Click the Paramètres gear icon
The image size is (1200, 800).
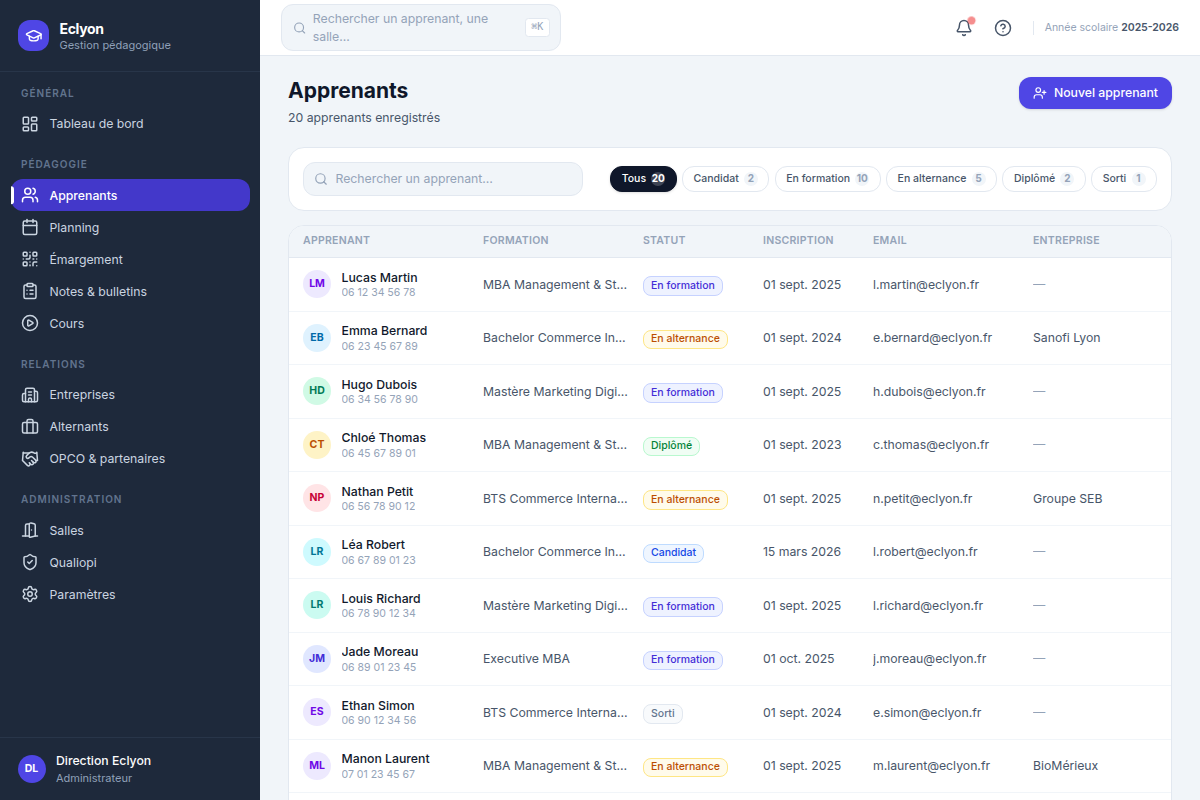coord(30,594)
